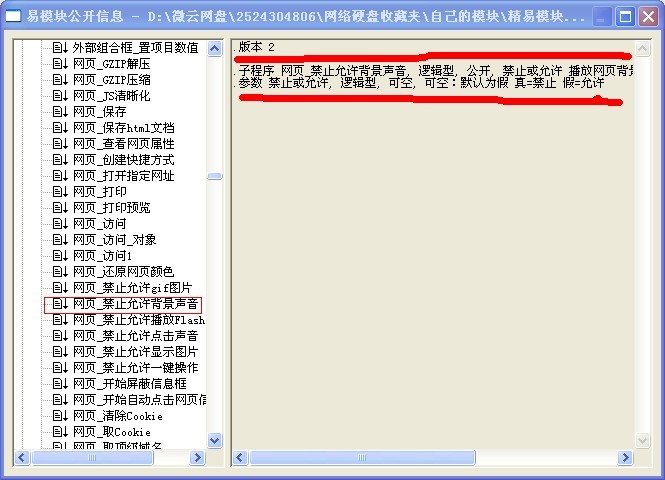
Task: Click tree list scroll-right arrow
Action: coord(198,458)
